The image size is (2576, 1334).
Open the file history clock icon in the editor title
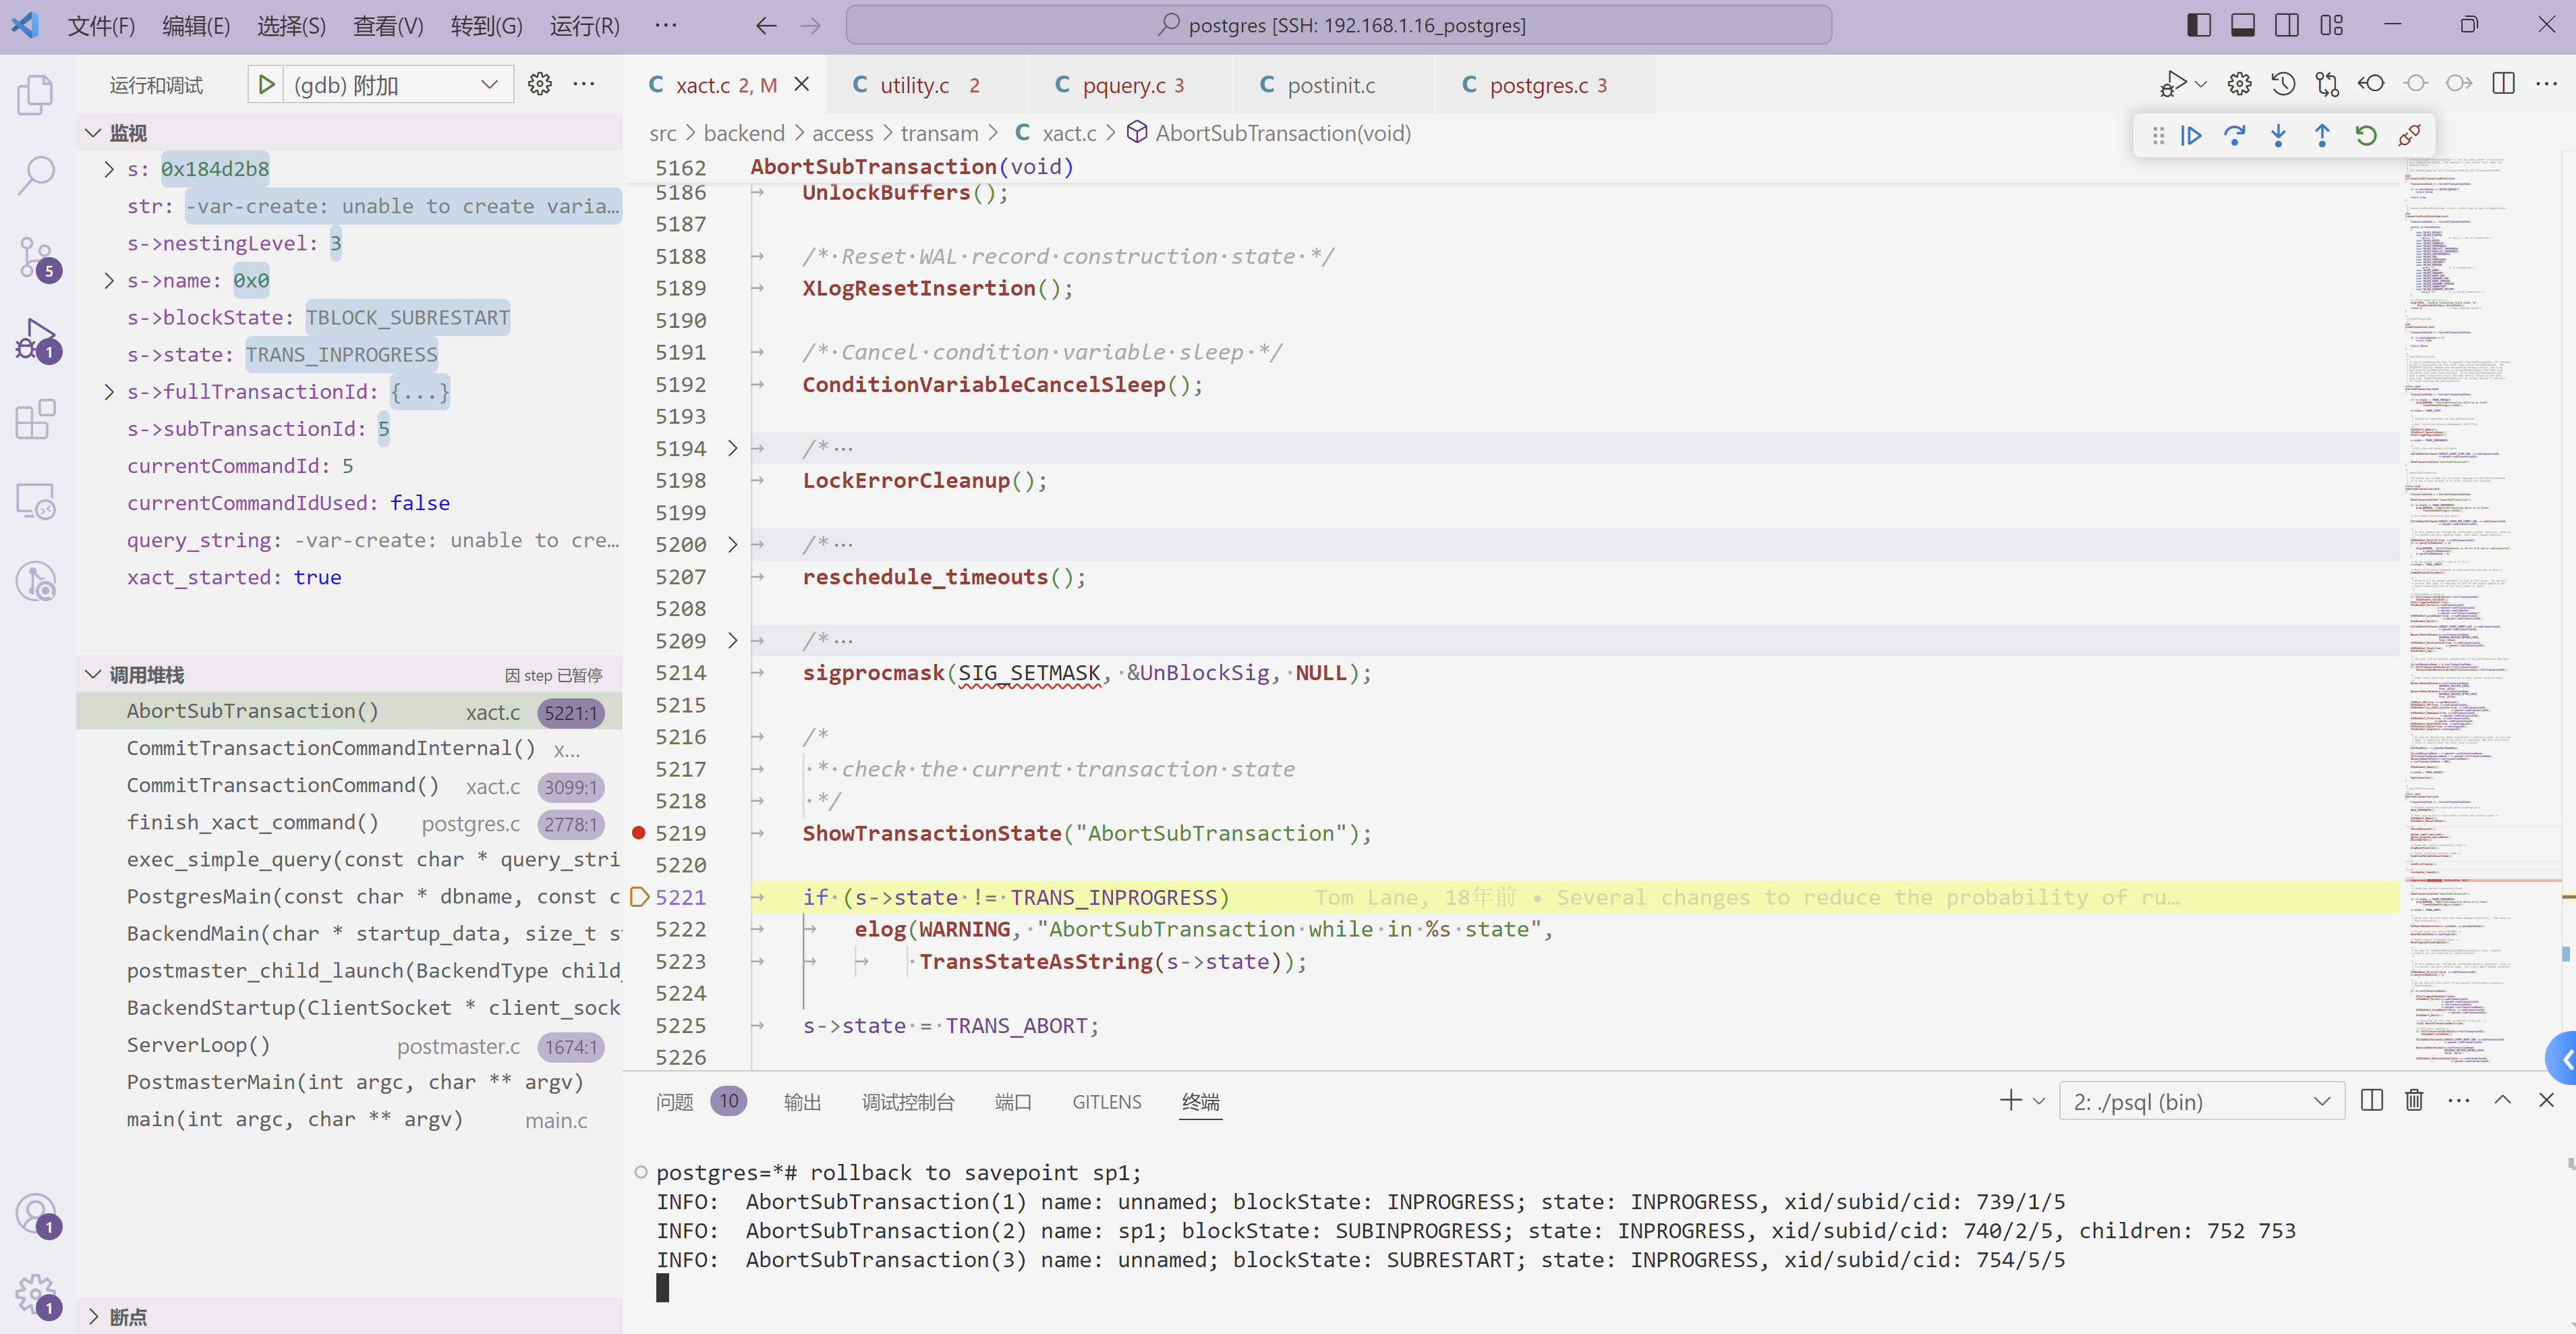(2283, 84)
